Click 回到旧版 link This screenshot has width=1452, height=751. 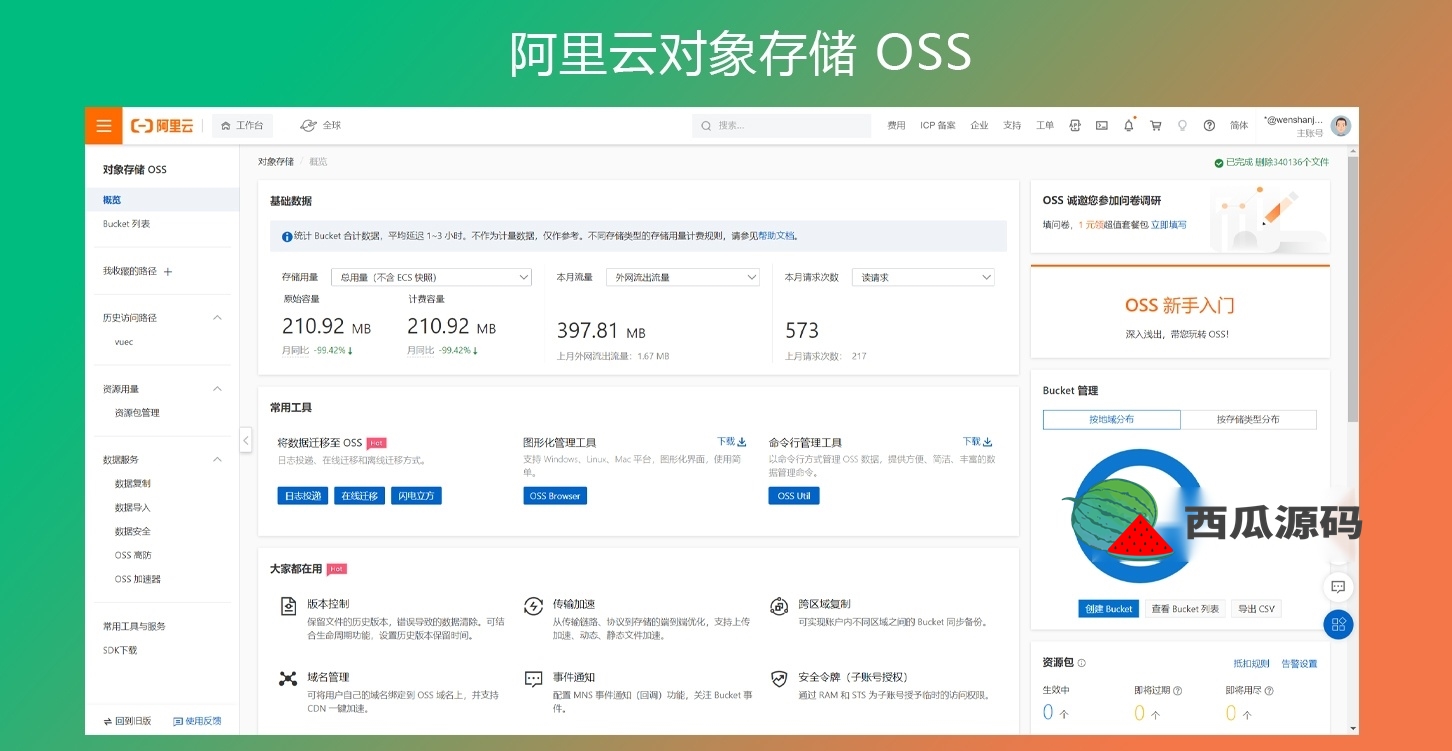point(127,721)
